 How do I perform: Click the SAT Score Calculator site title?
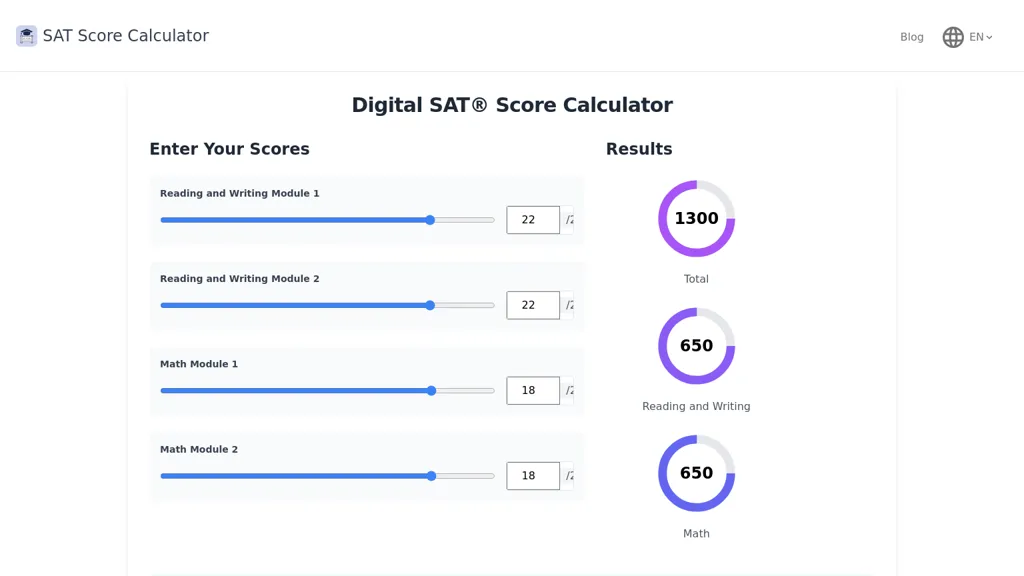[125, 36]
